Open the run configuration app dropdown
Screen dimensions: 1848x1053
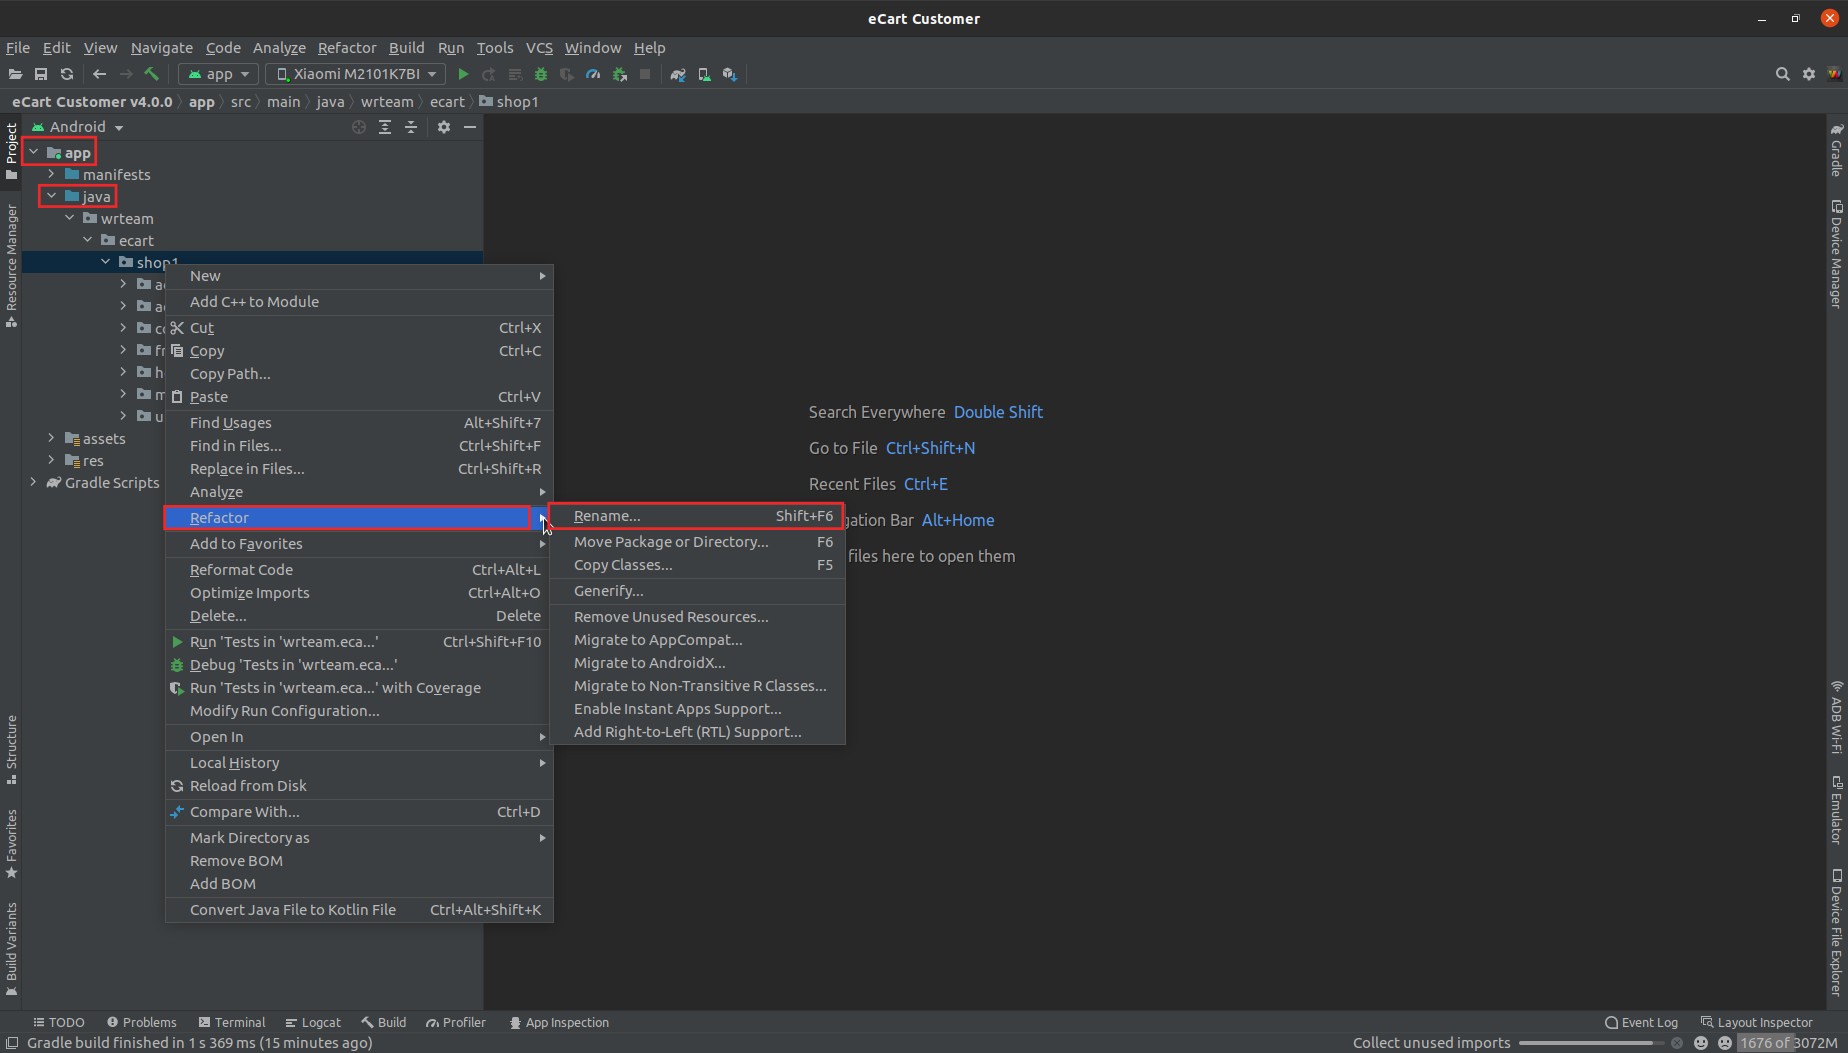[x=217, y=74]
